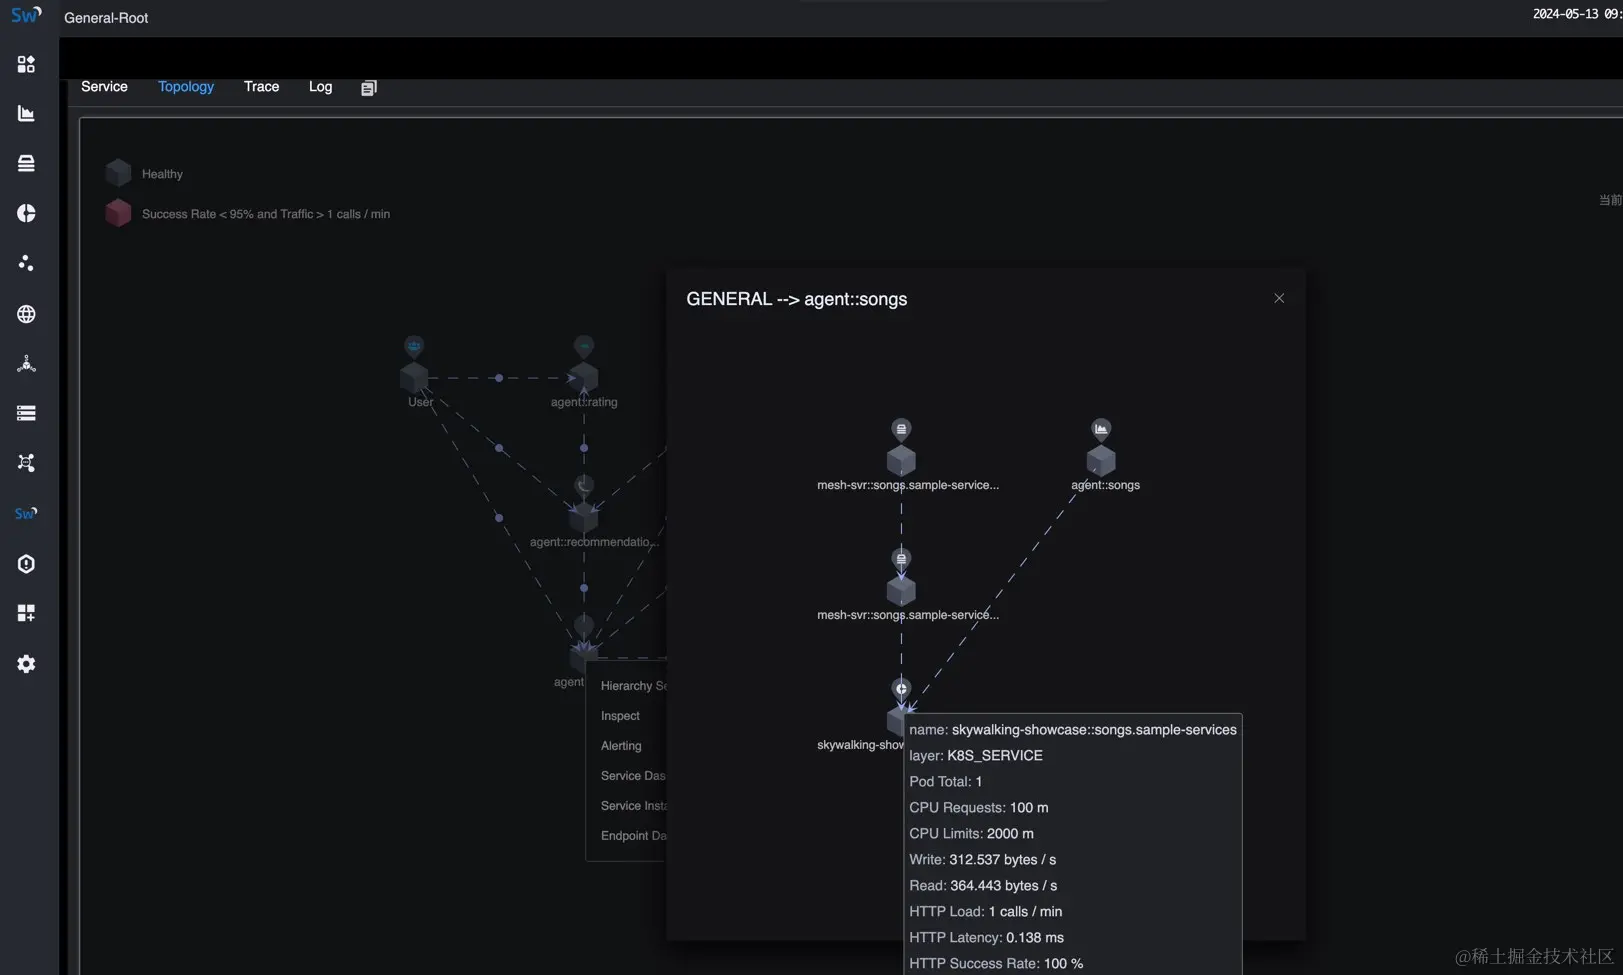Select the dashboard grid icon at sidebar top
Viewport: 1623px width, 975px height.
pos(26,63)
